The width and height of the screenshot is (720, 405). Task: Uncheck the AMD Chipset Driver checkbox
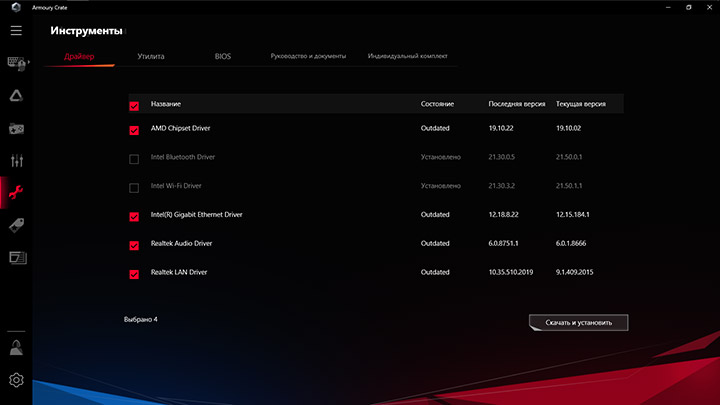[x=134, y=130]
